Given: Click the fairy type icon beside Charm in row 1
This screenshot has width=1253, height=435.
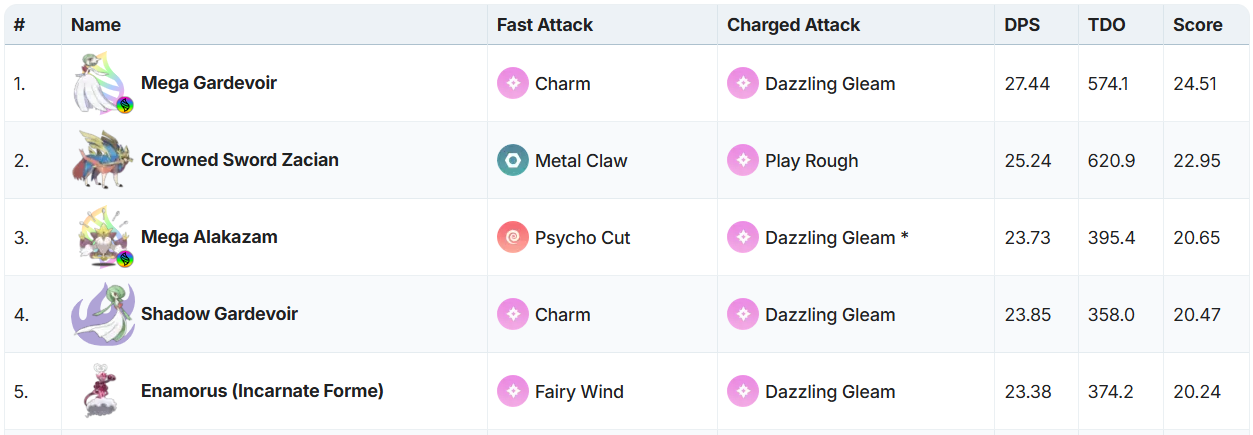Looking at the screenshot, I should [513, 84].
